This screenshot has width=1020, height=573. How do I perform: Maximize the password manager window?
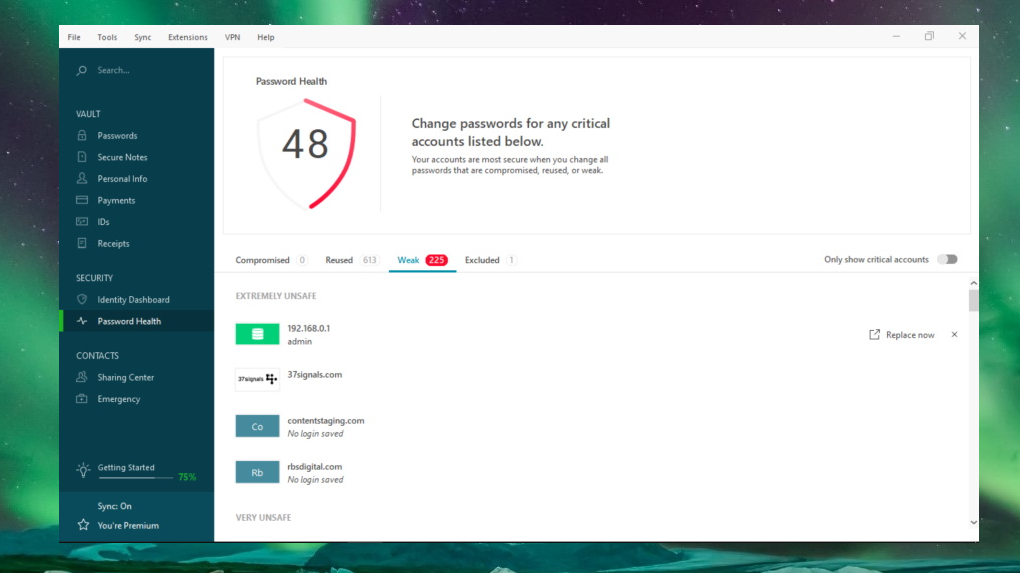(930, 36)
